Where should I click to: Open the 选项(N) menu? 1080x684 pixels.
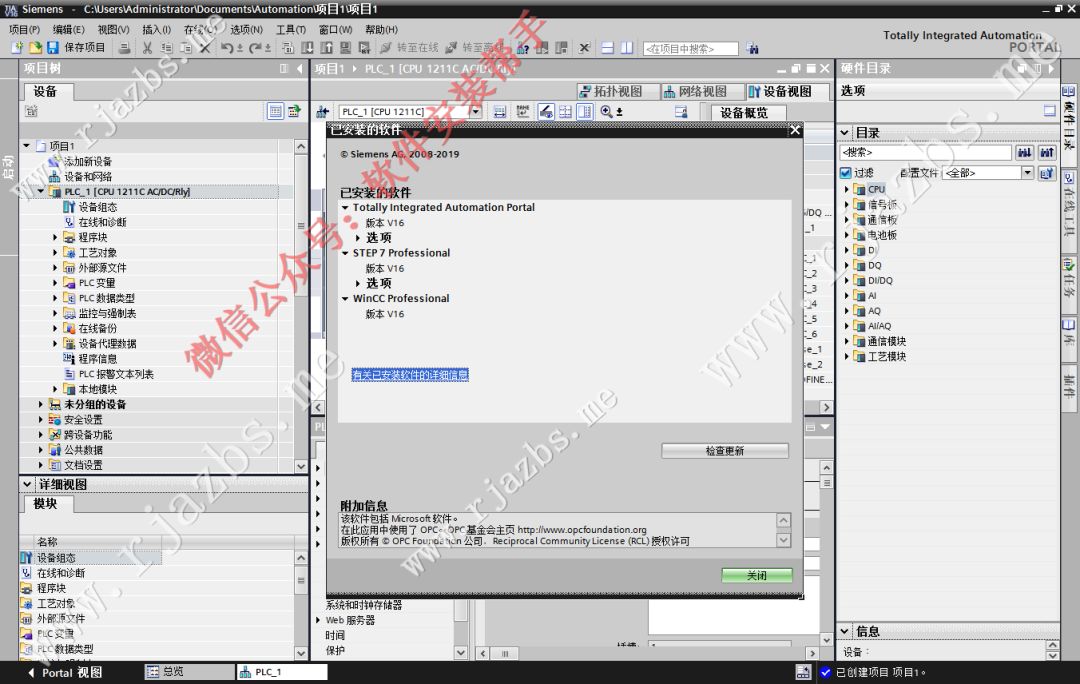[x=246, y=30]
